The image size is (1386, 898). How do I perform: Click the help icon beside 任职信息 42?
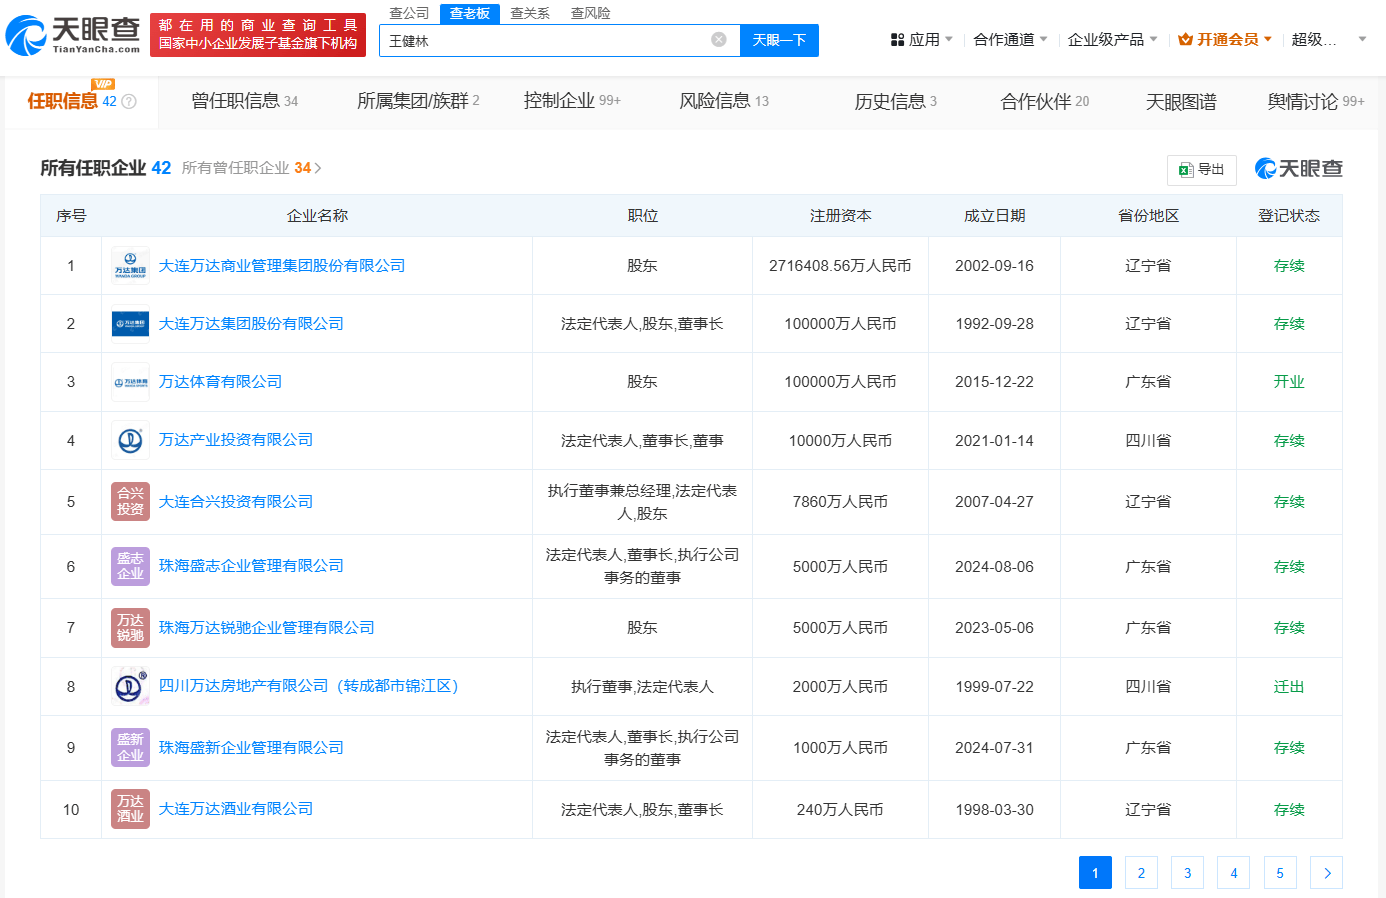129,102
